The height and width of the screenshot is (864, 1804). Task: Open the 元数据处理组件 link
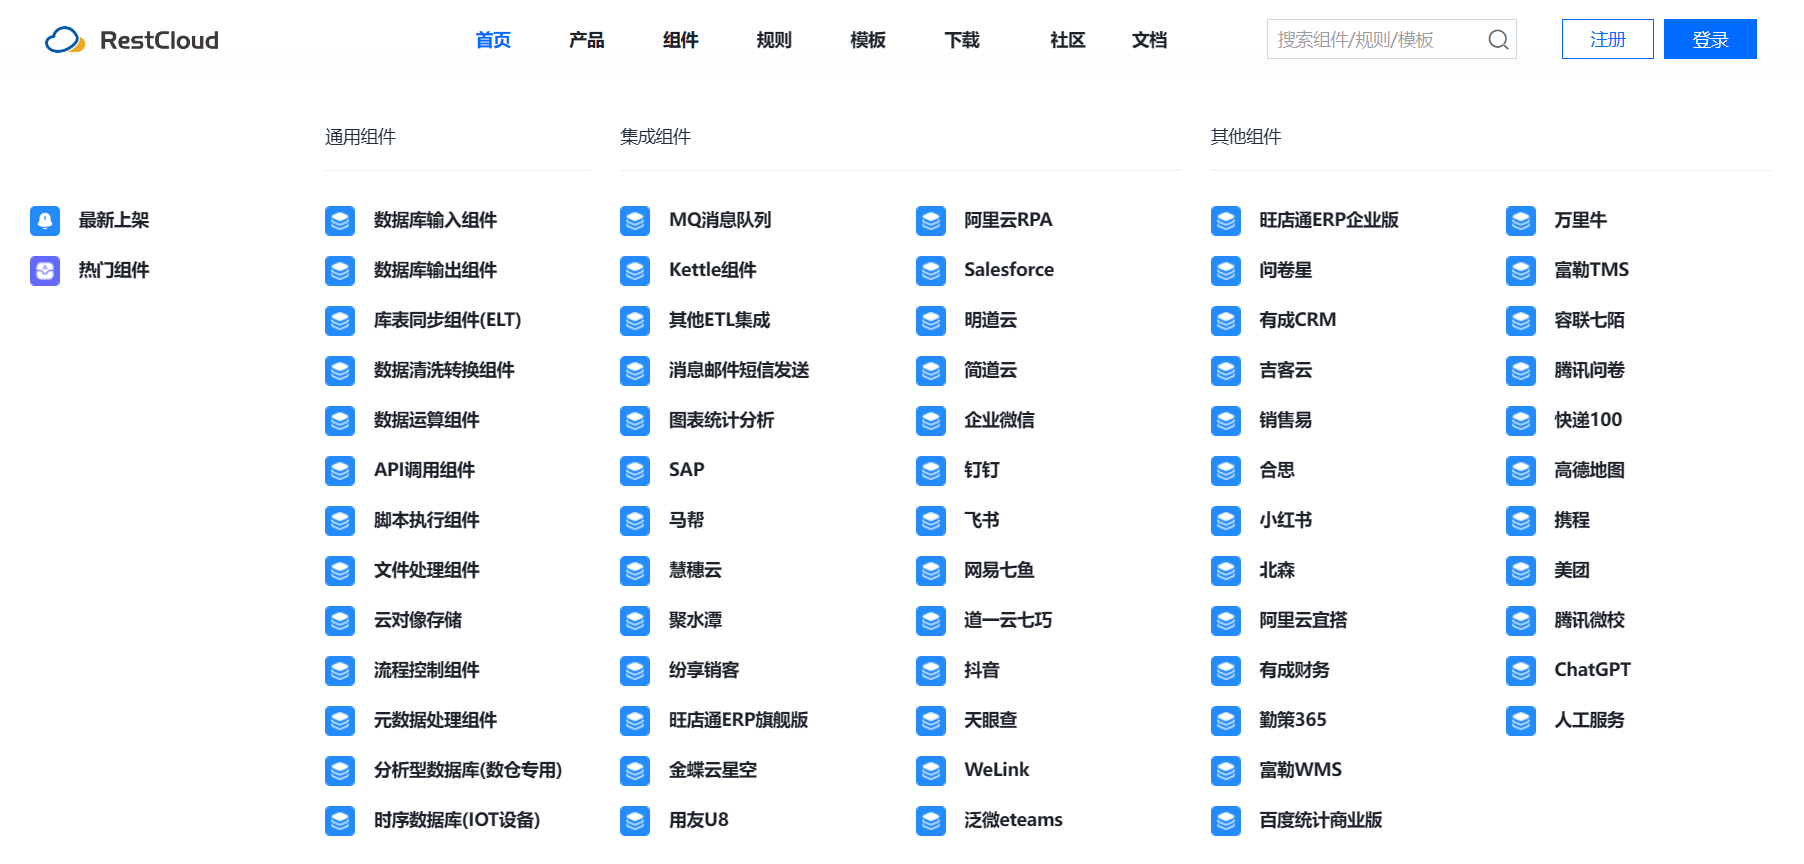coord(436,720)
